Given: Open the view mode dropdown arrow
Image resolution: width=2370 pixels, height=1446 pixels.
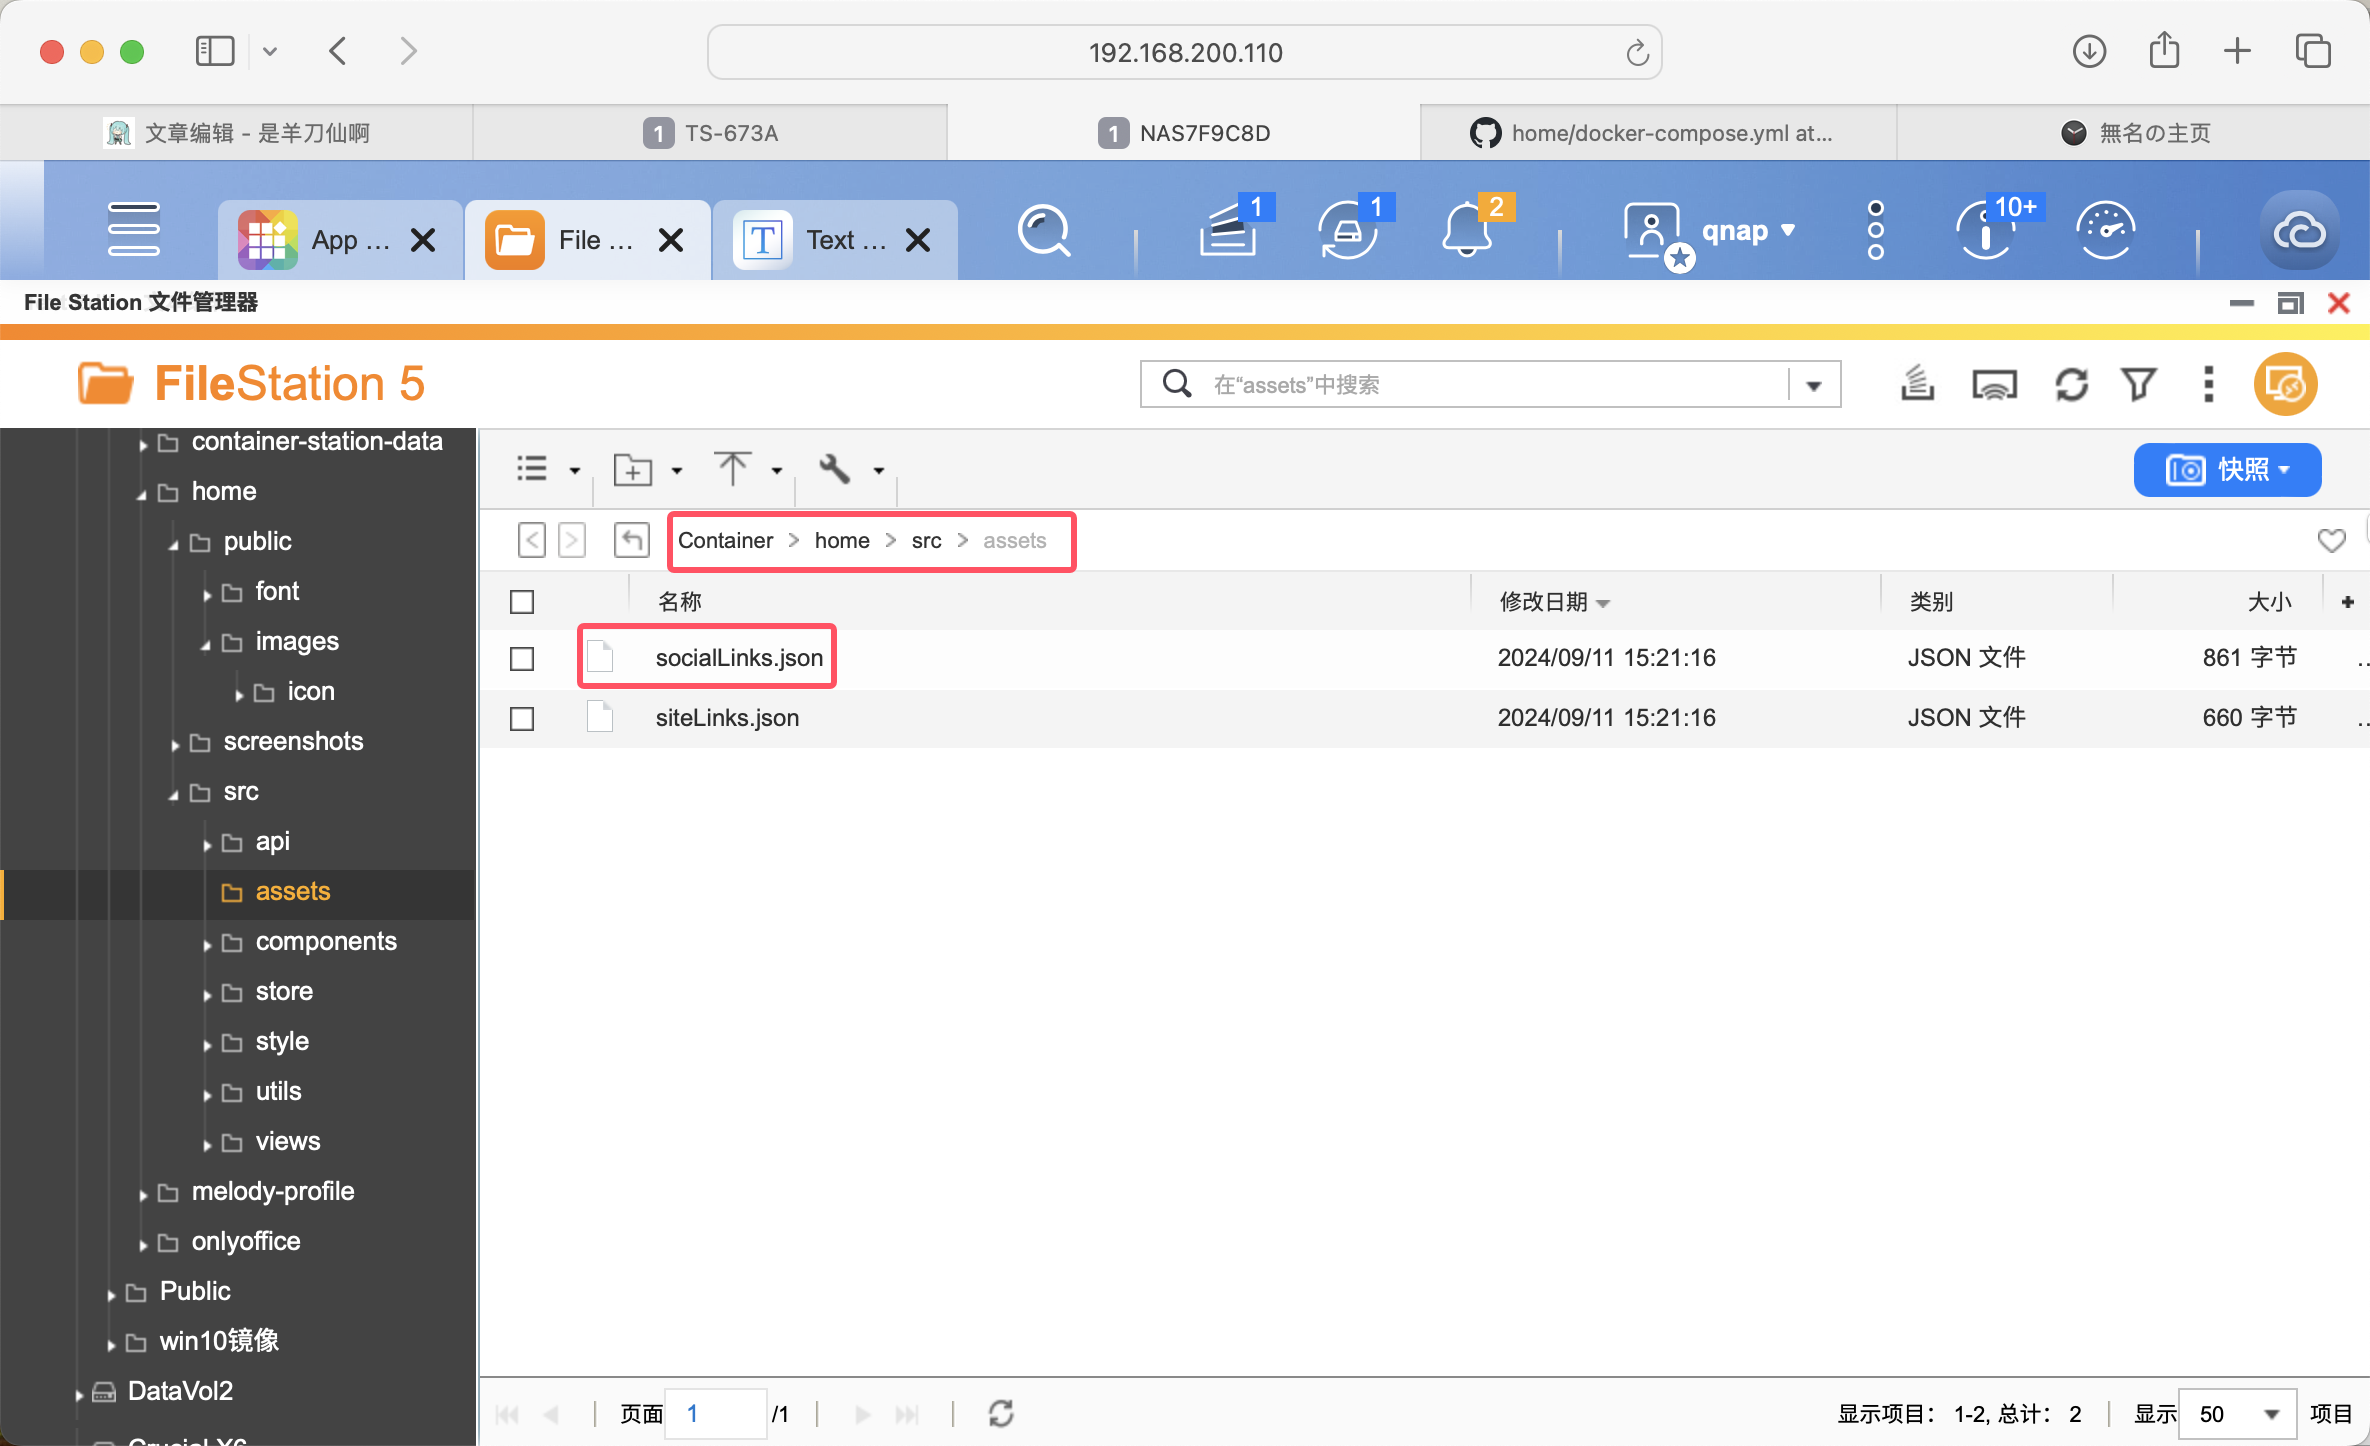Looking at the screenshot, I should (x=575, y=470).
